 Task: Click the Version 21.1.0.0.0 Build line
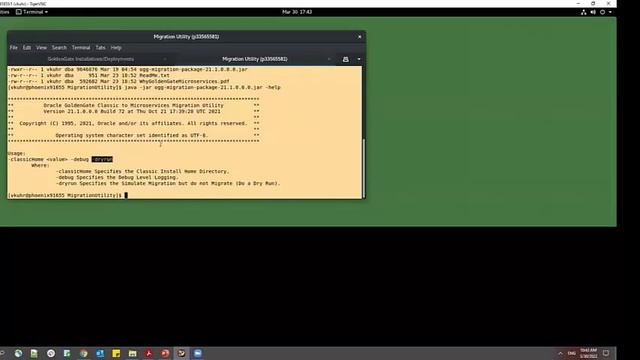[132, 111]
